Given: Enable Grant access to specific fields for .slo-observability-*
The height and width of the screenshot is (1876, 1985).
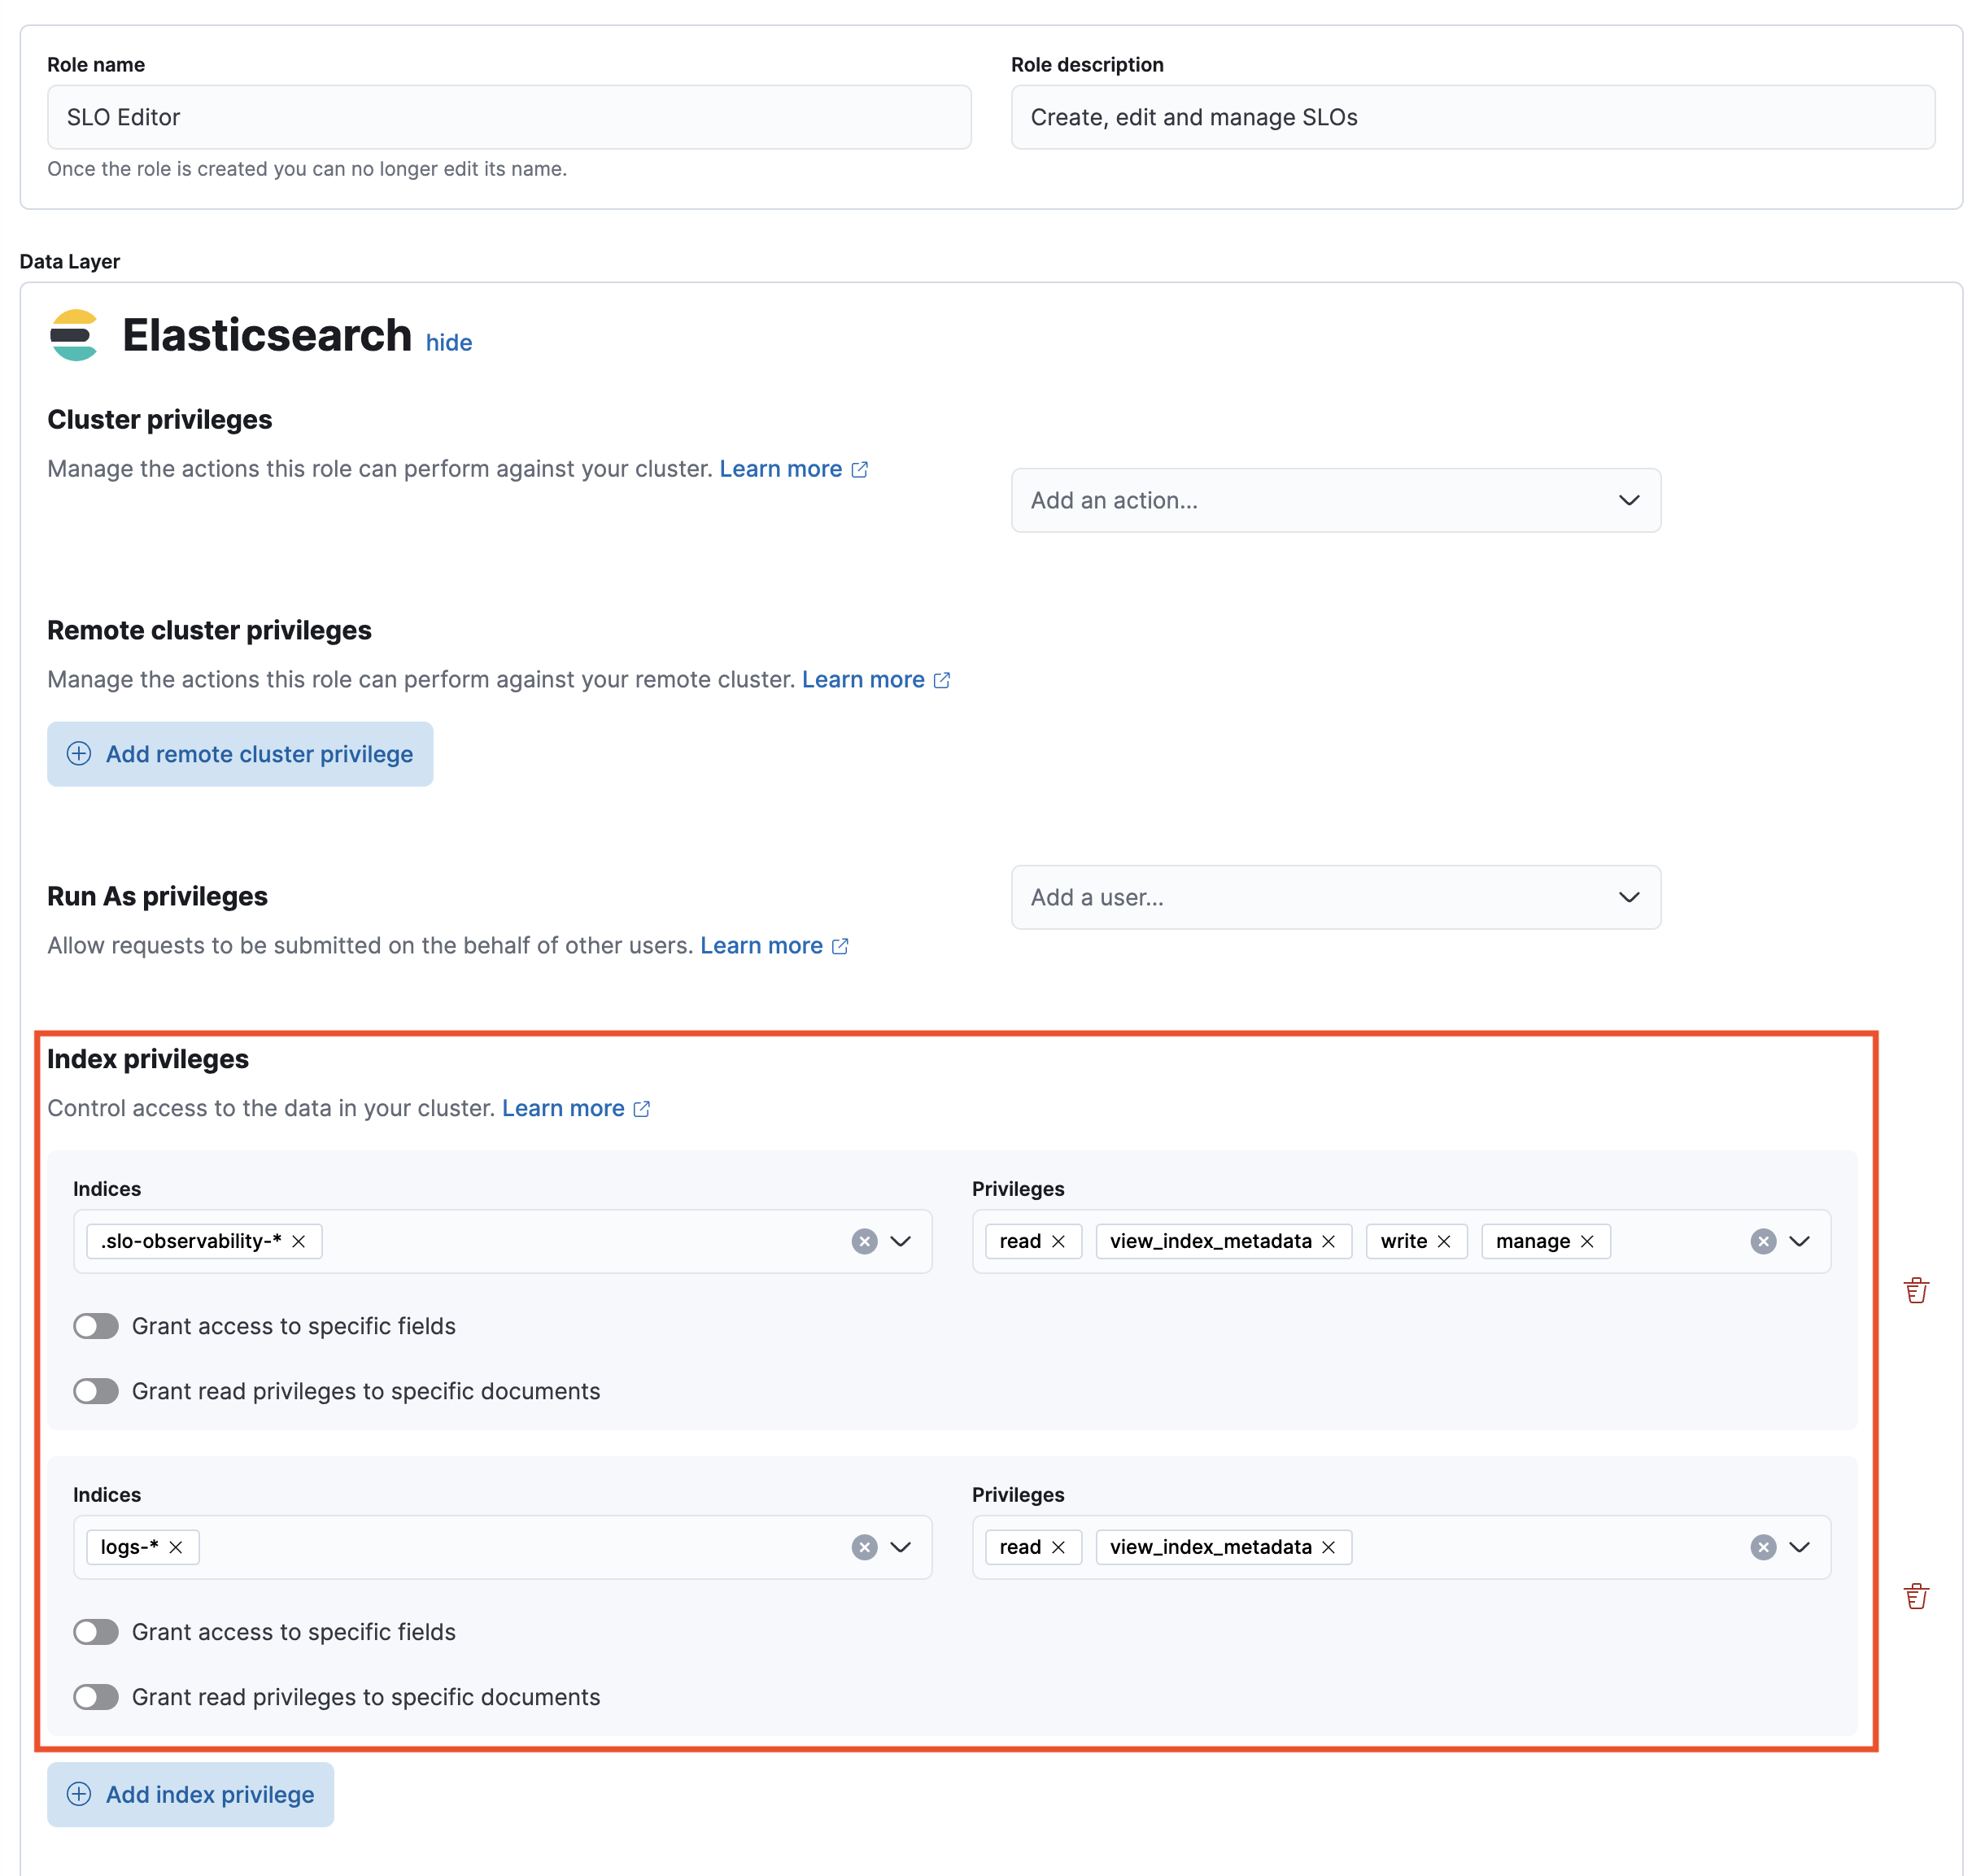Looking at the screenshot, I should click(96, 1326).
